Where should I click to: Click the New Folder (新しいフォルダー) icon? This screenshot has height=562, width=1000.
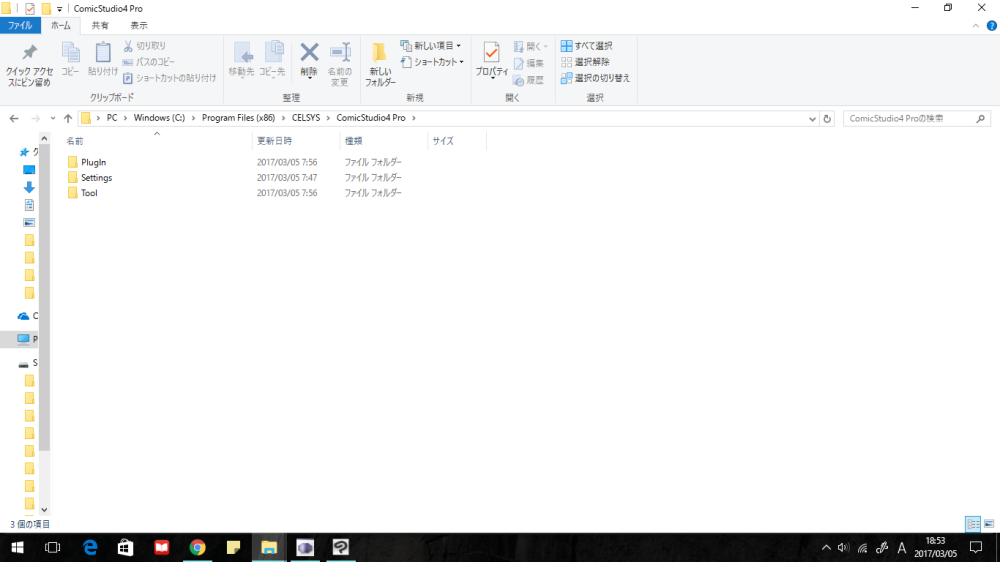click(379, 54)
